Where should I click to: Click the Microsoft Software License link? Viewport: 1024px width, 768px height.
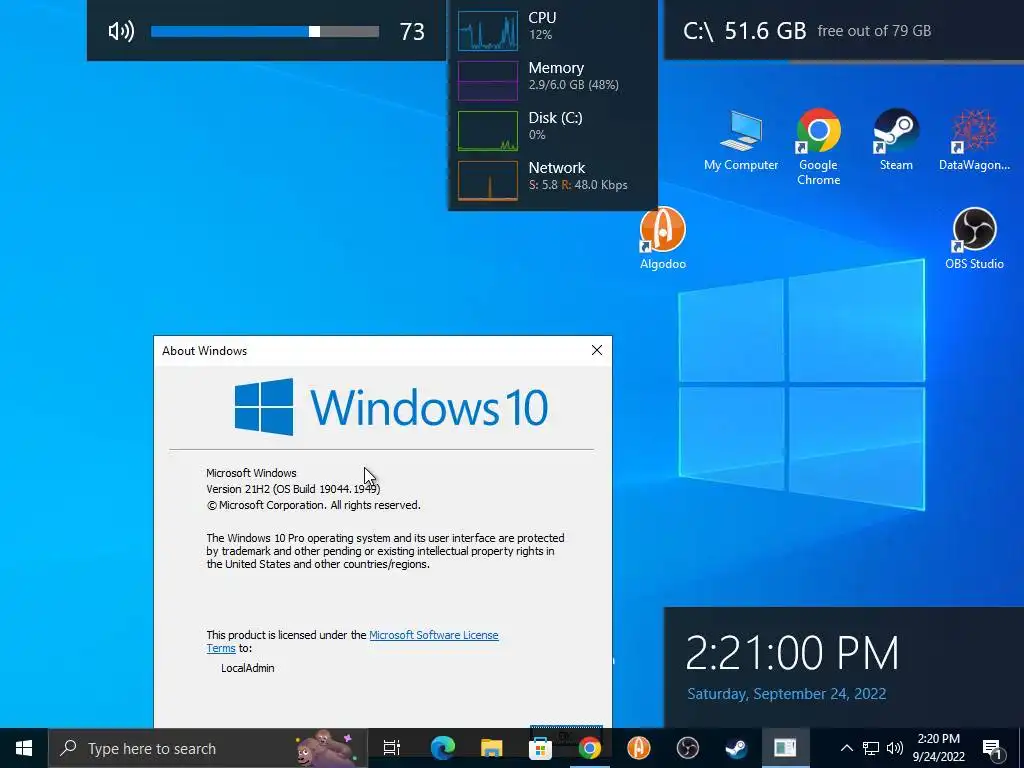tap(434, 635)
